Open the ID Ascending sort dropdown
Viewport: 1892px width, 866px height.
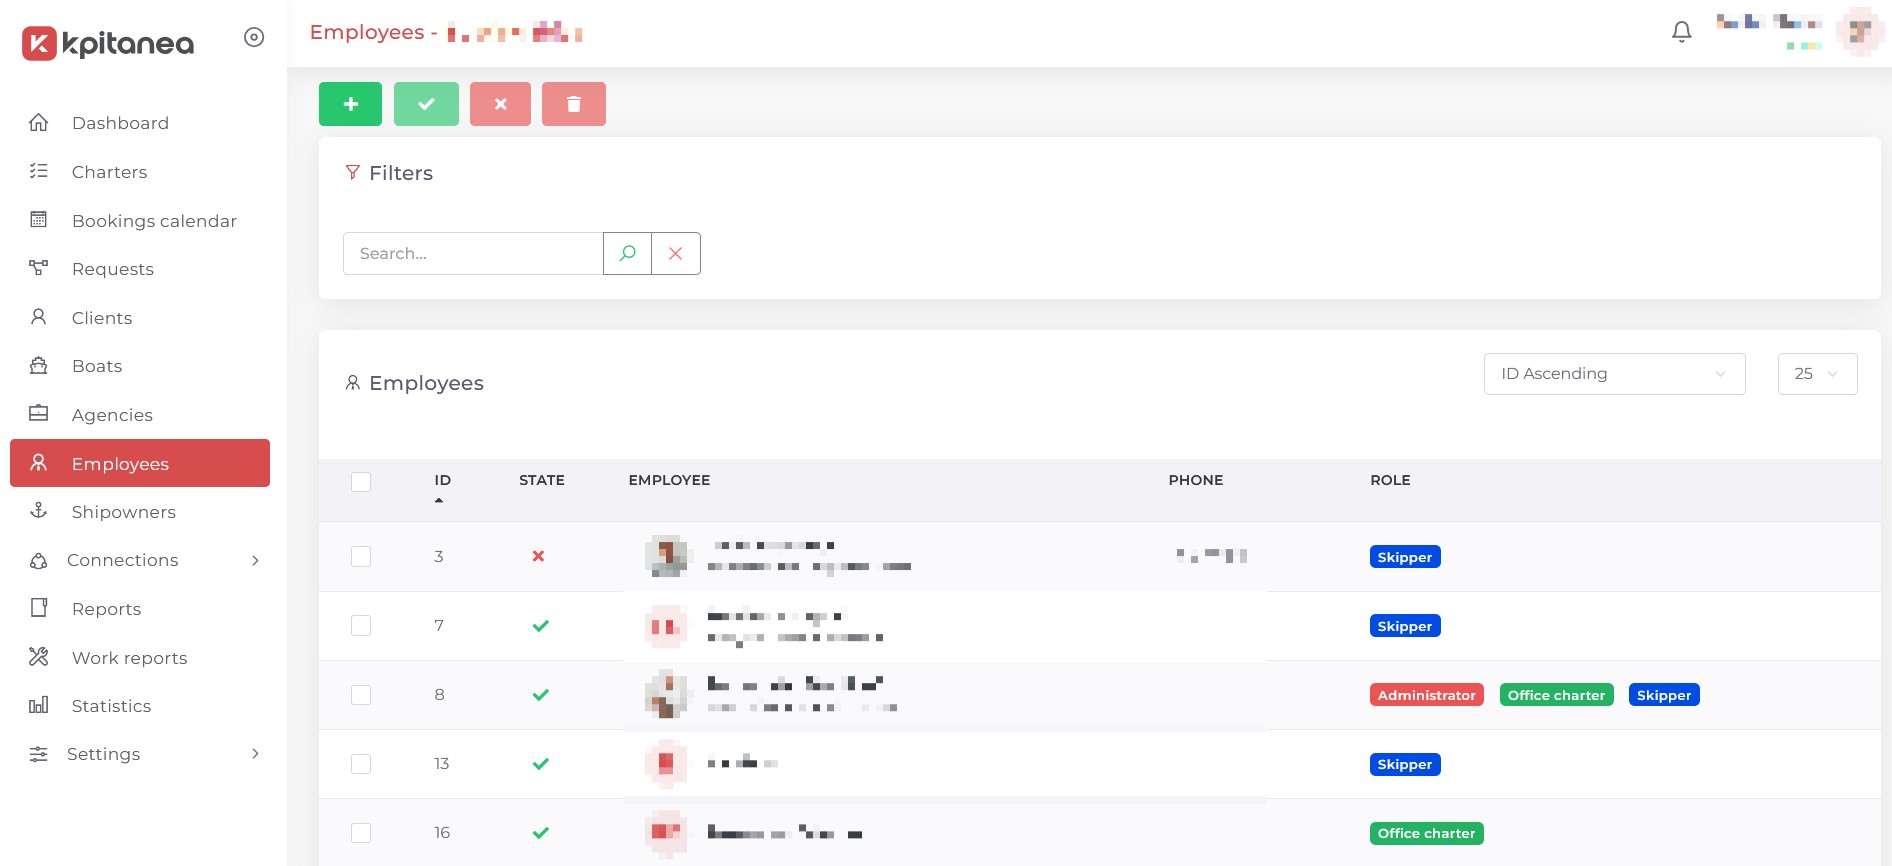1614,374
